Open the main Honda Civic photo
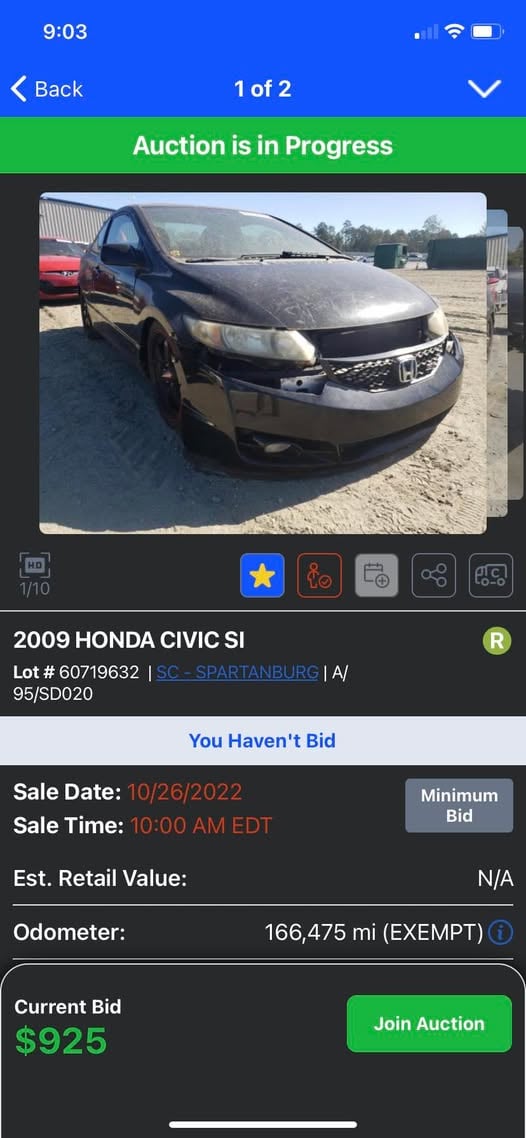 pyautogui.click(x=263, y=363)
